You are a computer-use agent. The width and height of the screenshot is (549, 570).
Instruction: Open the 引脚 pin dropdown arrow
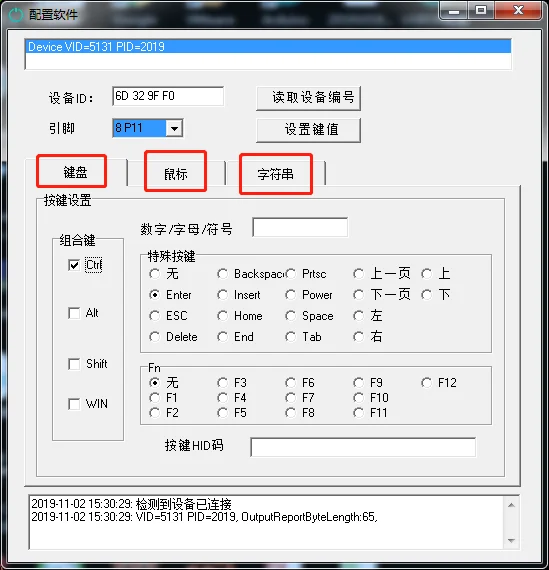point(175,128)
